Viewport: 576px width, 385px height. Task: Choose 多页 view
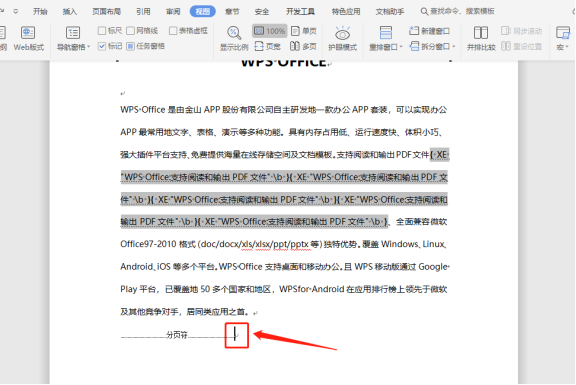(303, 46)
